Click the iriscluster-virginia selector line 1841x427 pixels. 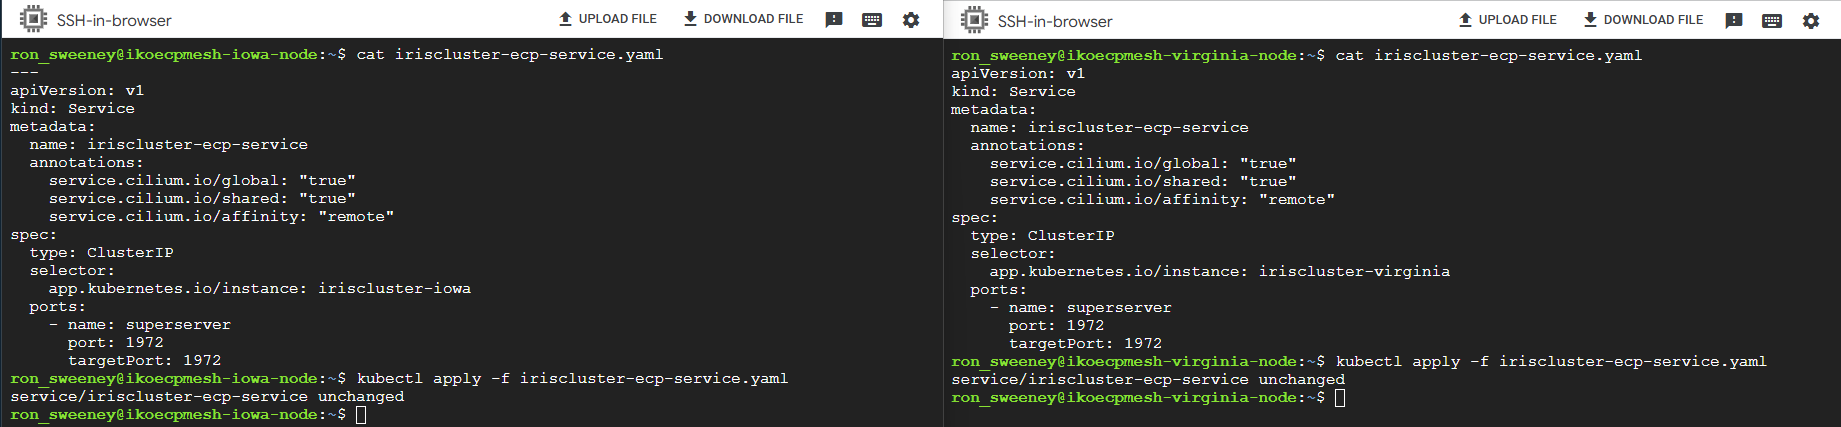coord(1220,271)
